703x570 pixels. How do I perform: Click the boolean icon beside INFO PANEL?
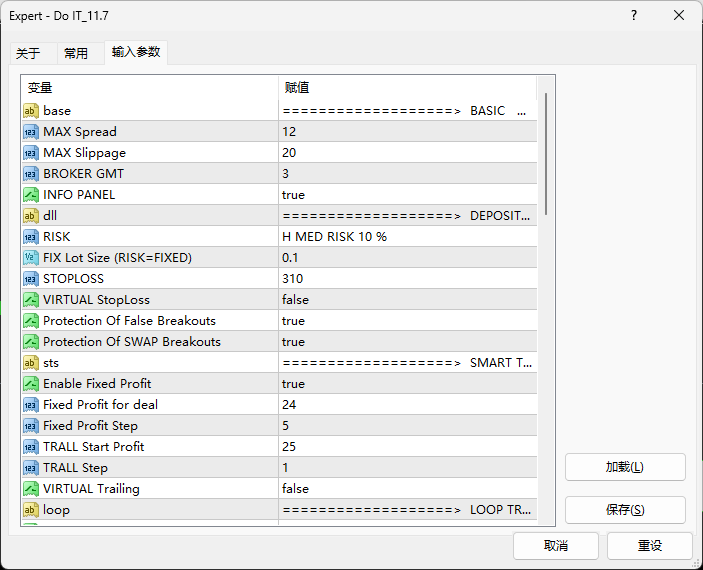30,195
